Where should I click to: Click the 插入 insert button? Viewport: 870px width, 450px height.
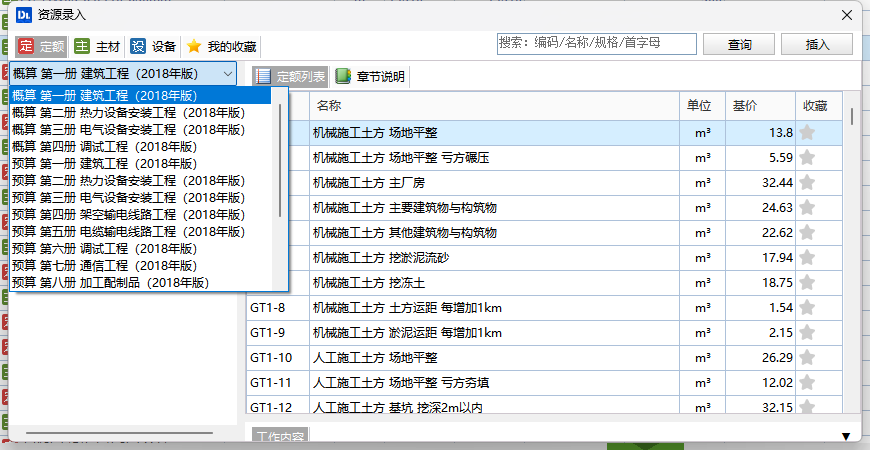point(816,45)
